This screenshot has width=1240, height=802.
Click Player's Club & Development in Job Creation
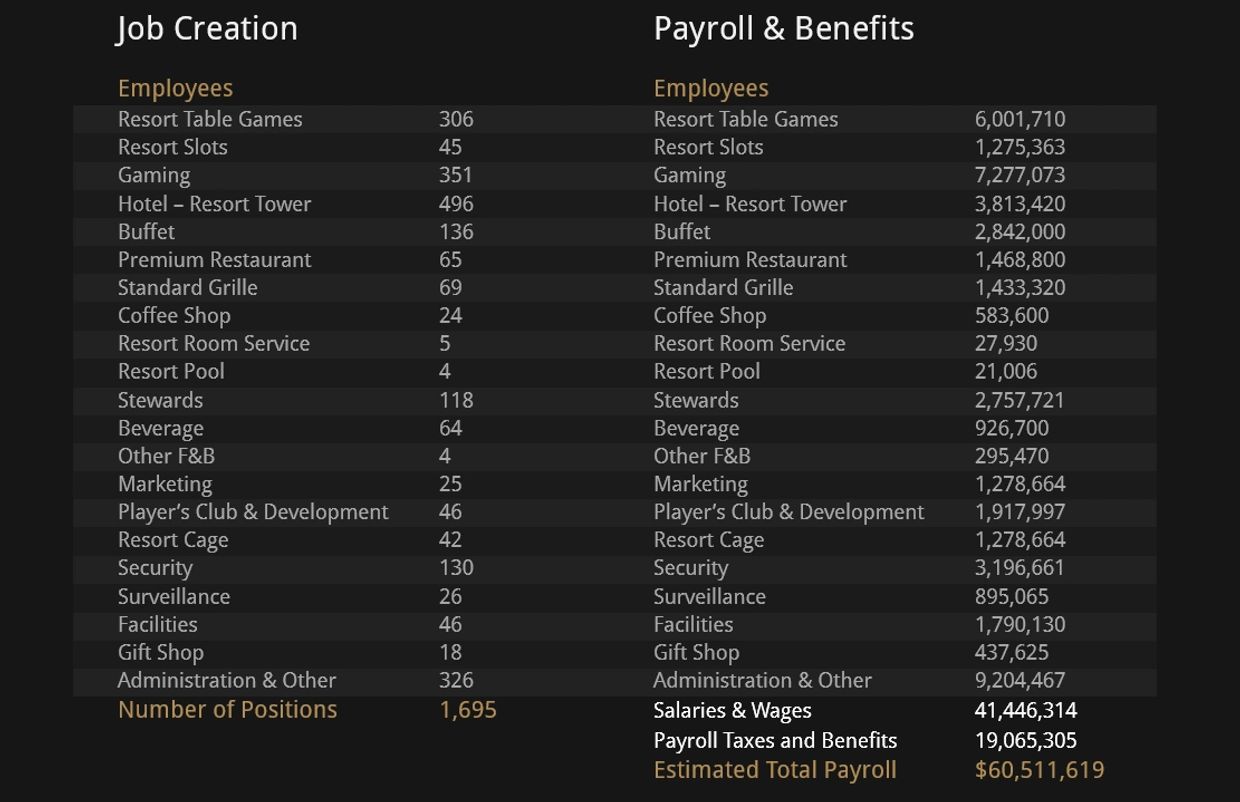[x=252, y=512]
